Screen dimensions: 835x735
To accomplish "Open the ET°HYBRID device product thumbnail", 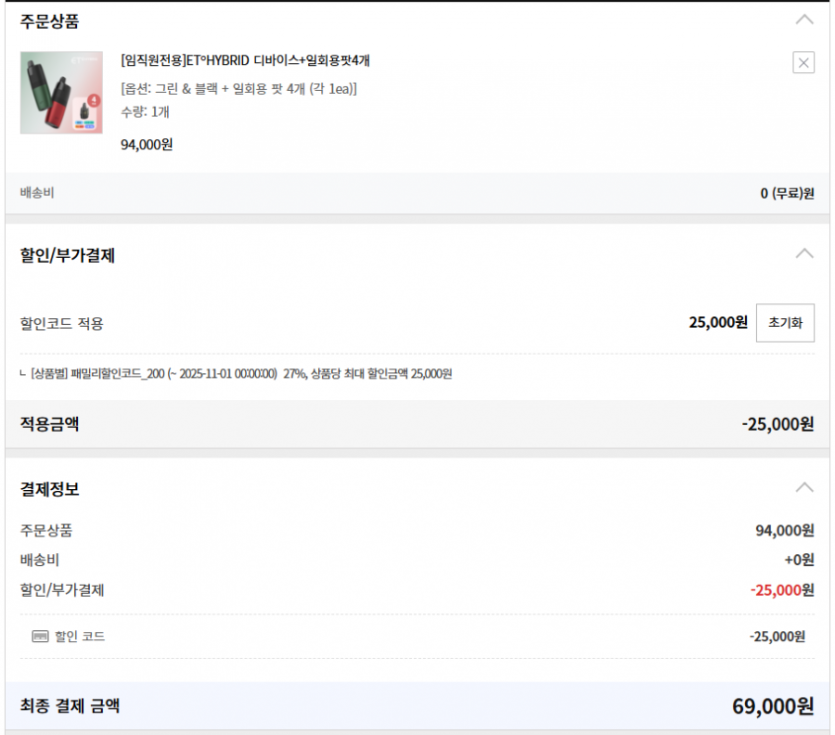I will tap(61, 93).
